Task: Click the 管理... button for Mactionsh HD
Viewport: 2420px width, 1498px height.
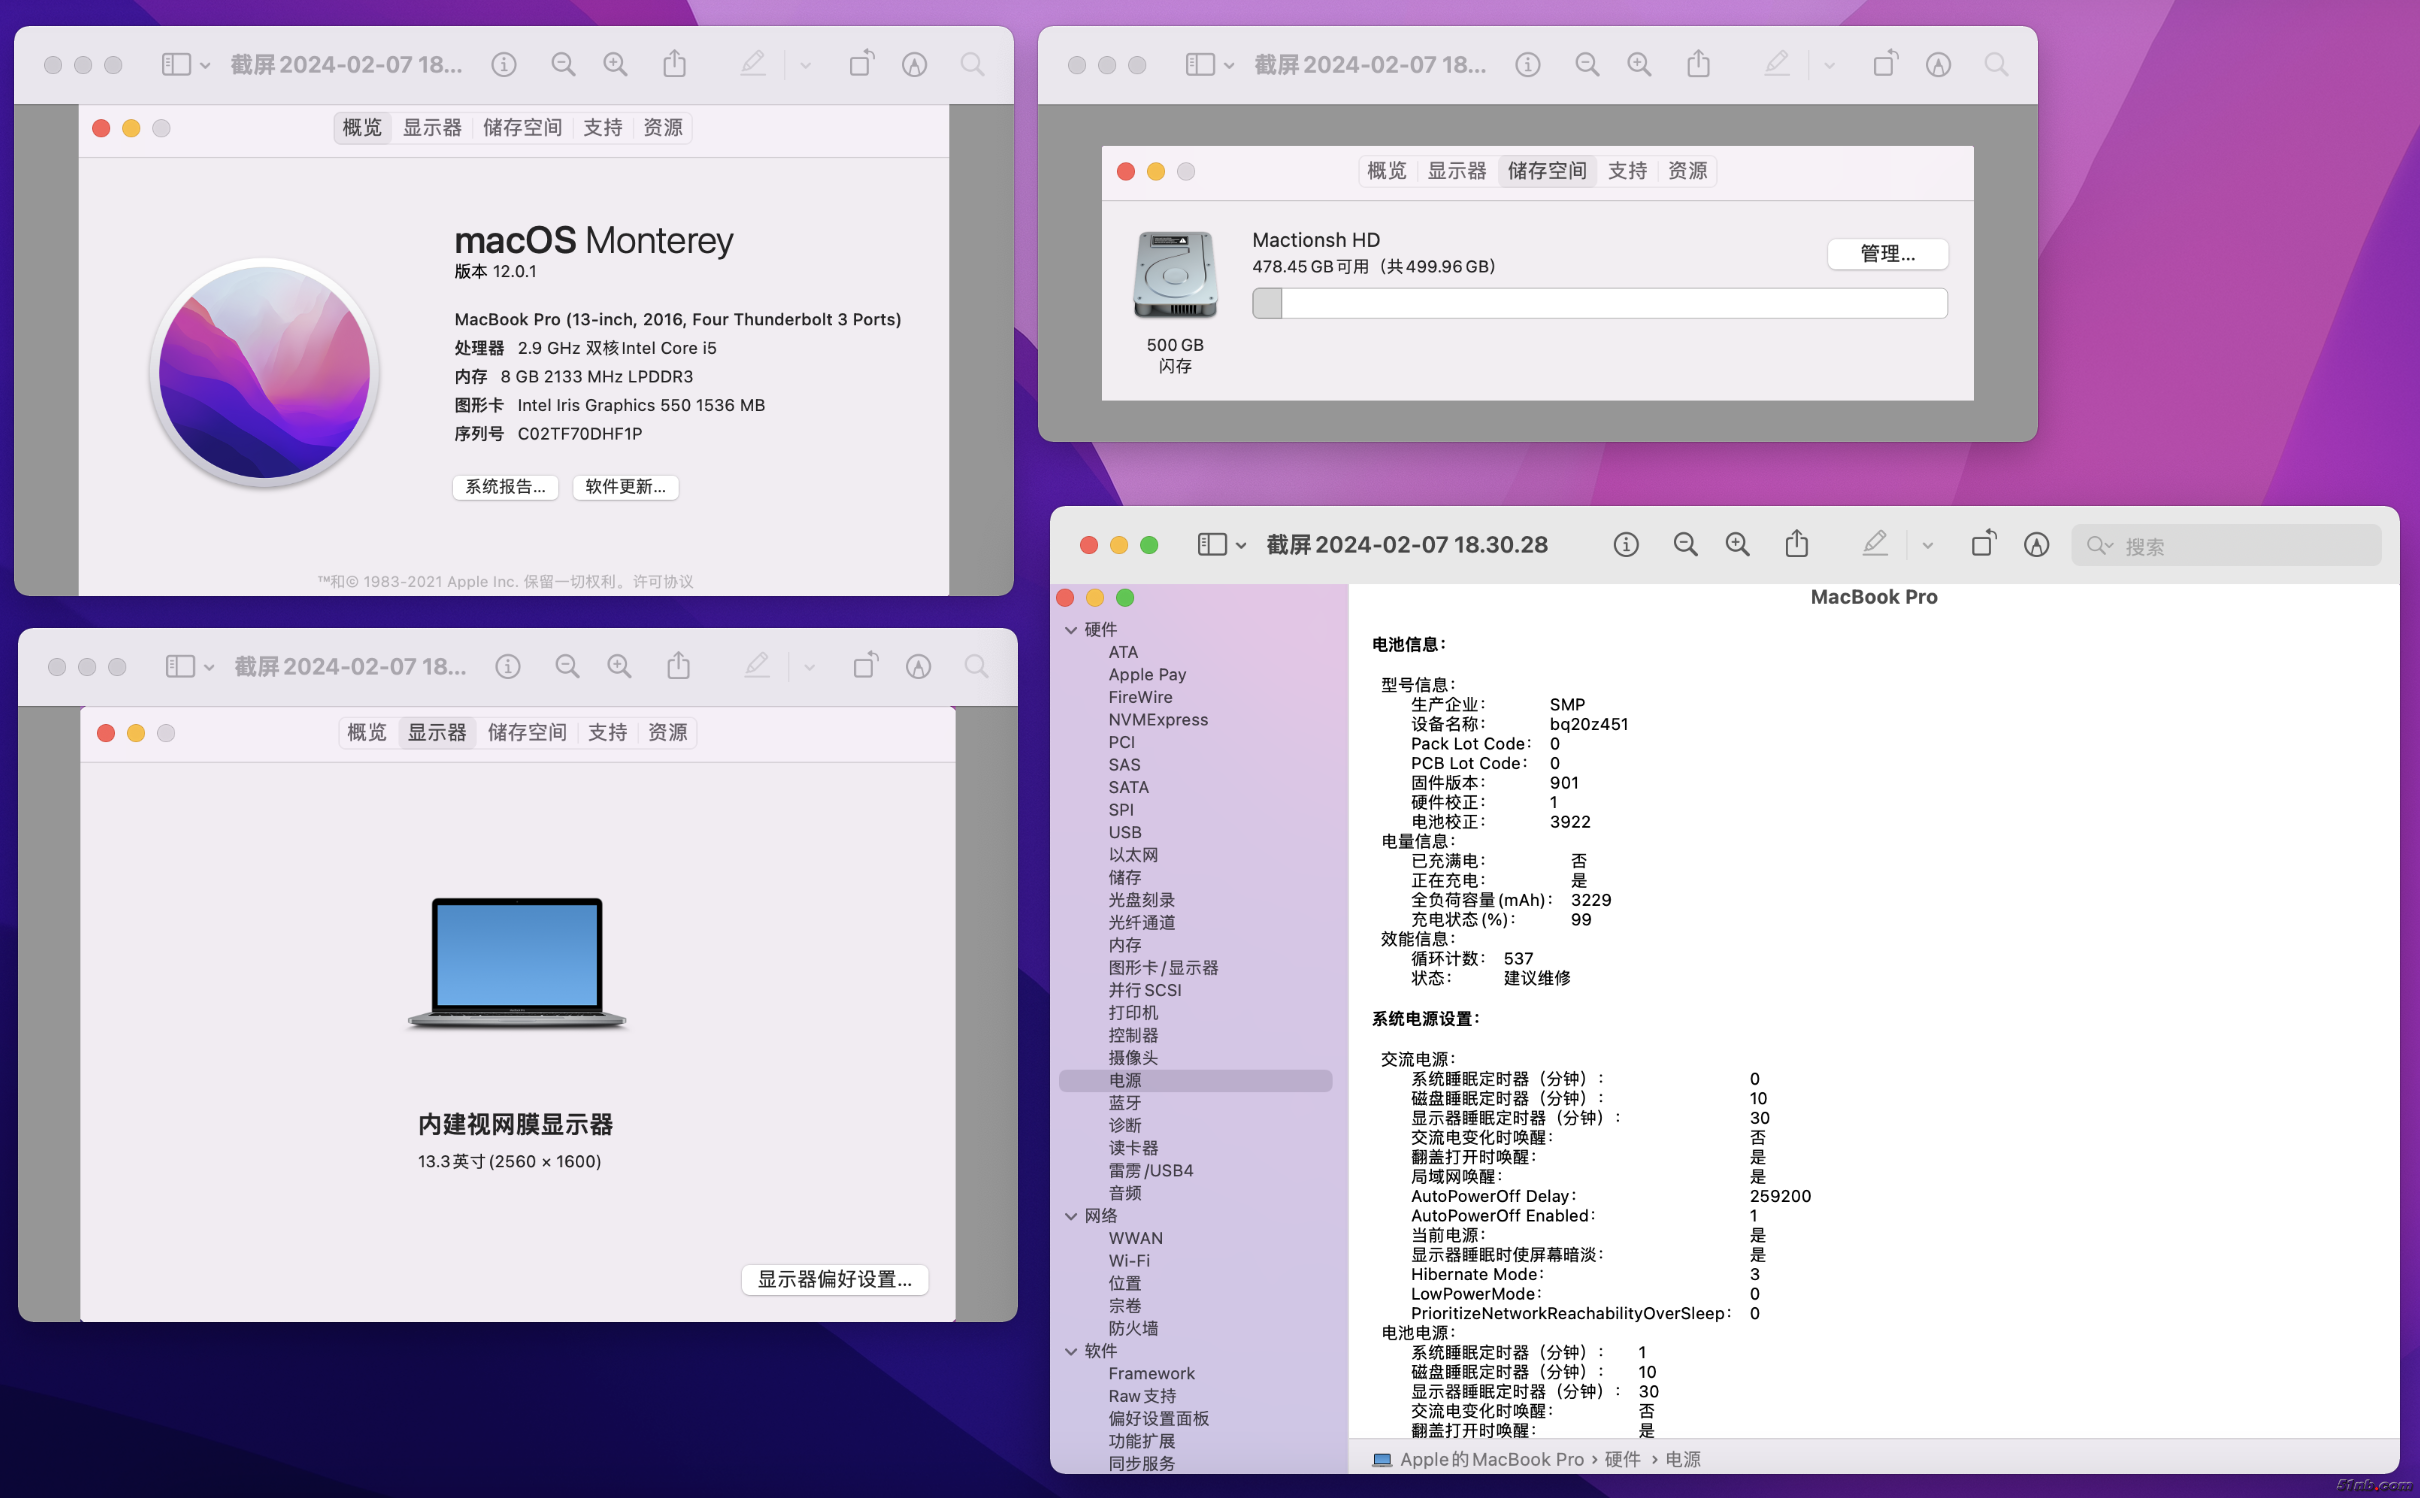Action: tap(1887, 253)
